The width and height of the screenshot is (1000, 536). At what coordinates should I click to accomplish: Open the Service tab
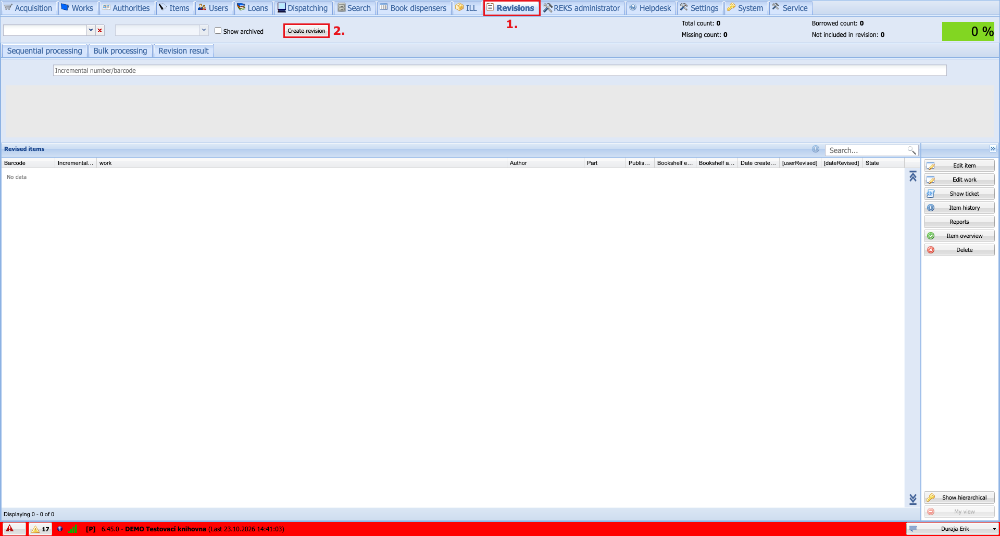790,8
